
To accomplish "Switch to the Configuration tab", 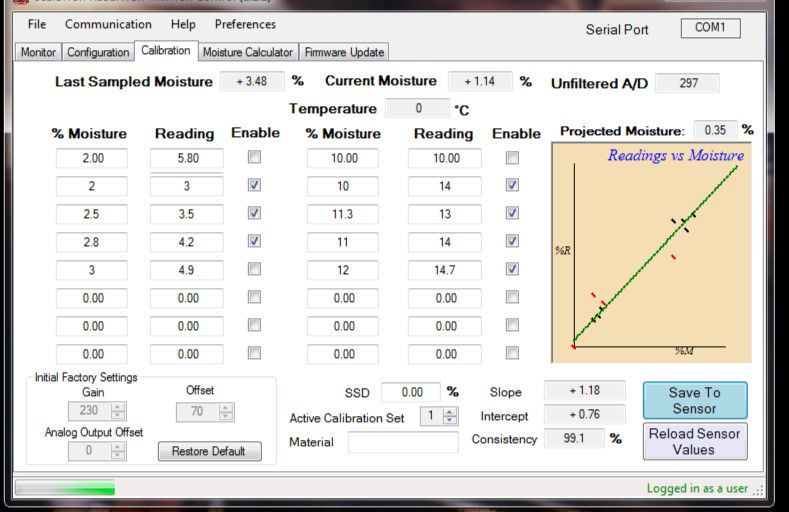I will [98, 52].
